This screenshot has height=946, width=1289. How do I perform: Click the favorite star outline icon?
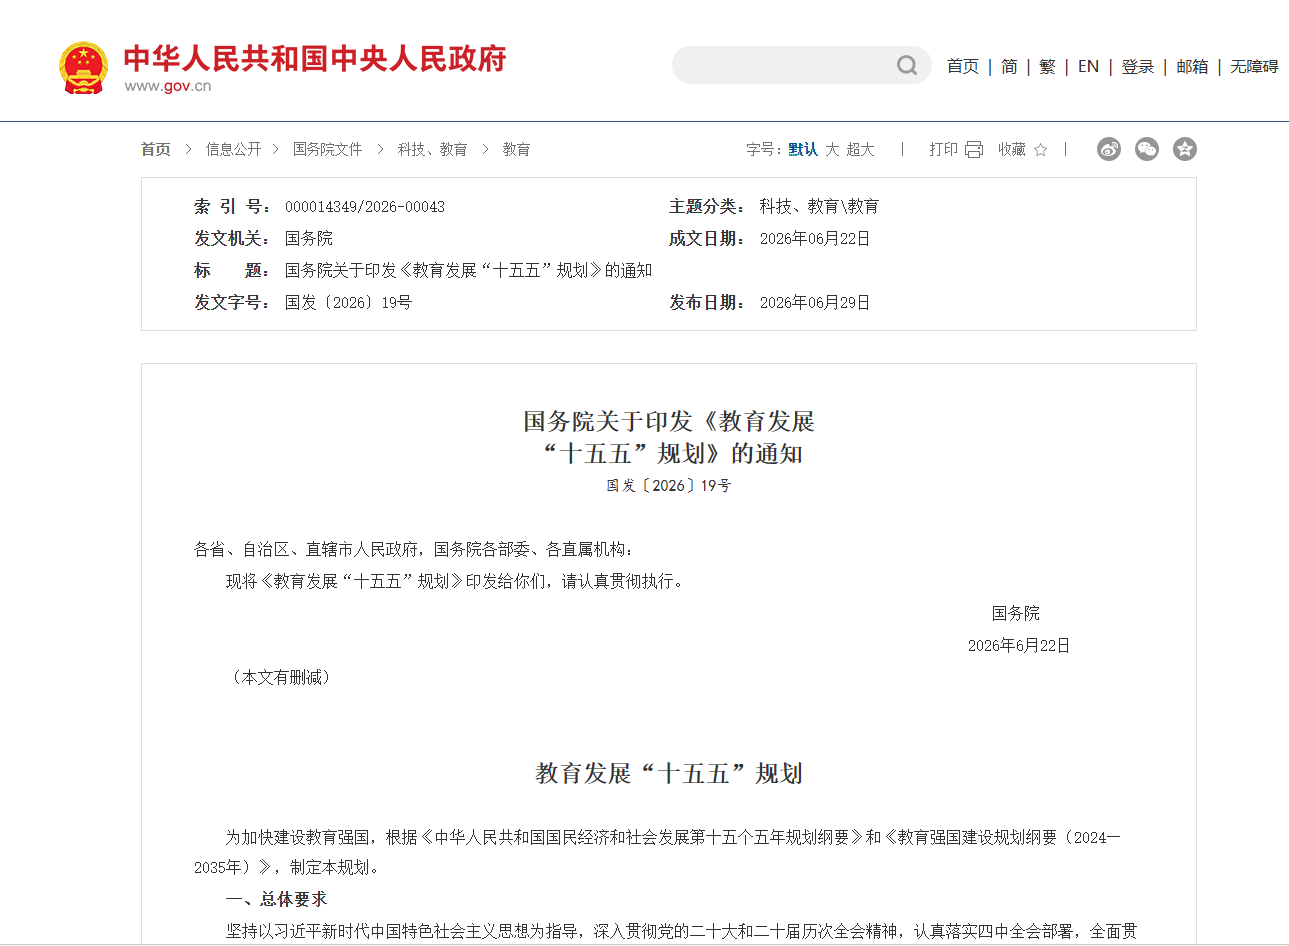[x=1041, y=150]
